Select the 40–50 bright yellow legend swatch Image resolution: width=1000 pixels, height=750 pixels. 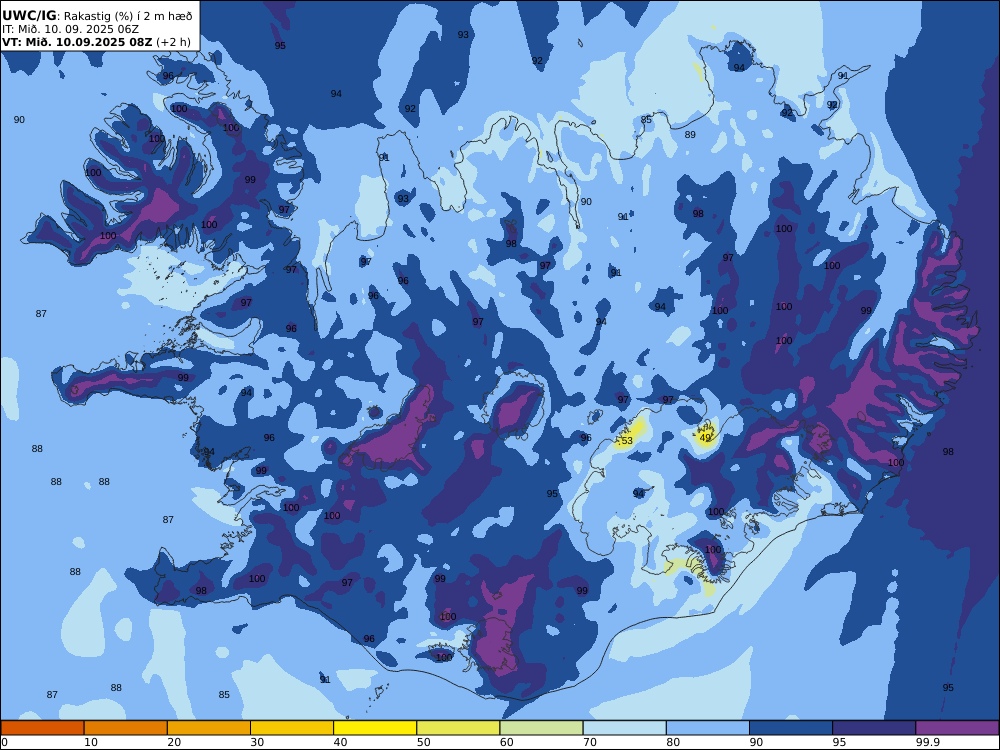pos(375,728)
